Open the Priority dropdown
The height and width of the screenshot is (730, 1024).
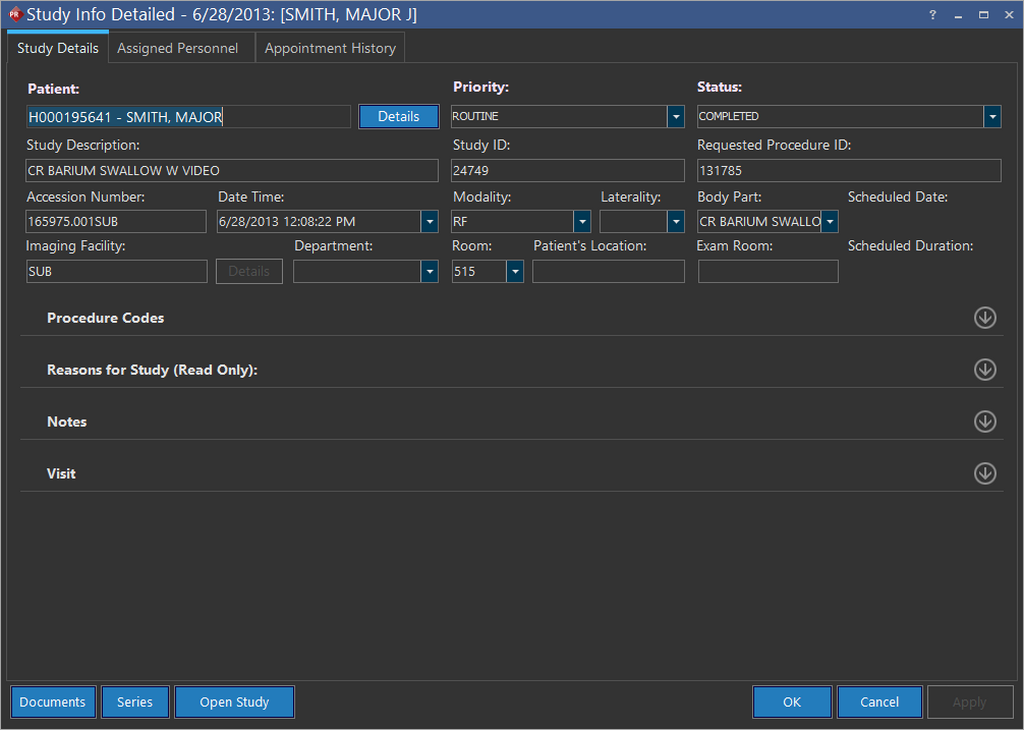675,117
